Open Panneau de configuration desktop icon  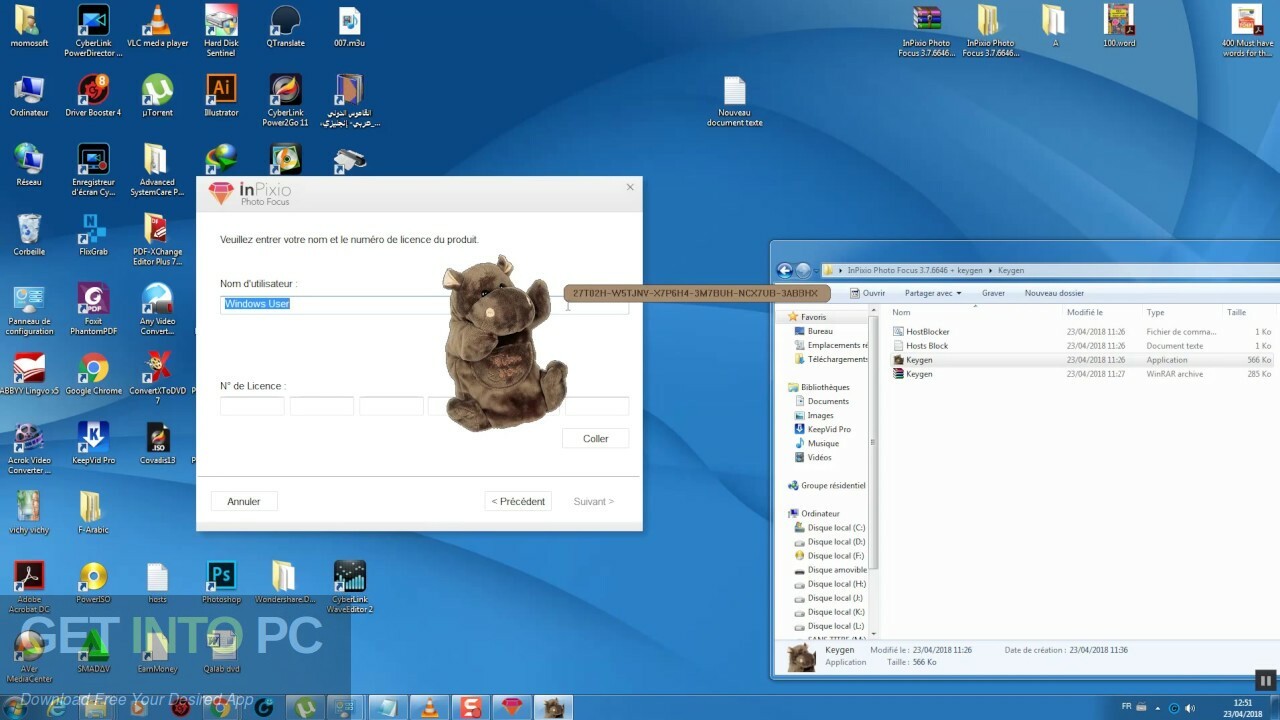(x=29, y=309)
